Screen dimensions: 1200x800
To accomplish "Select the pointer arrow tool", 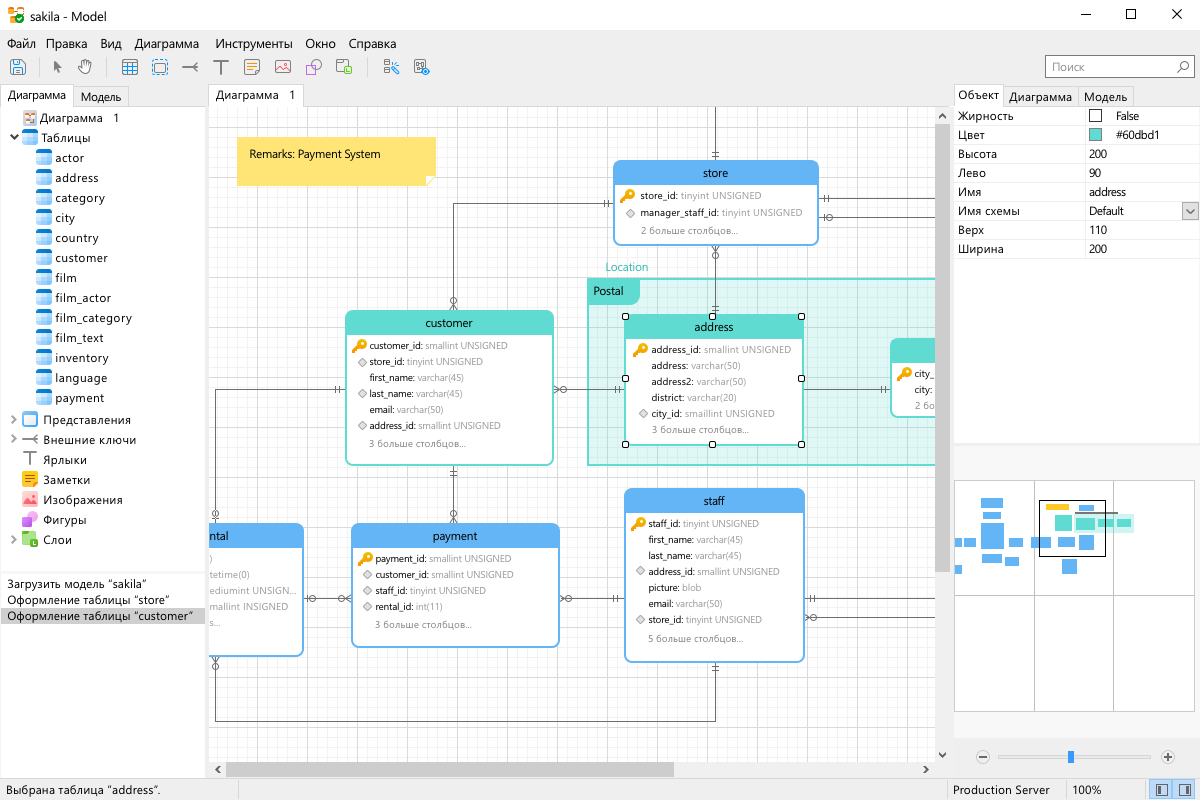I will (57, 67).
